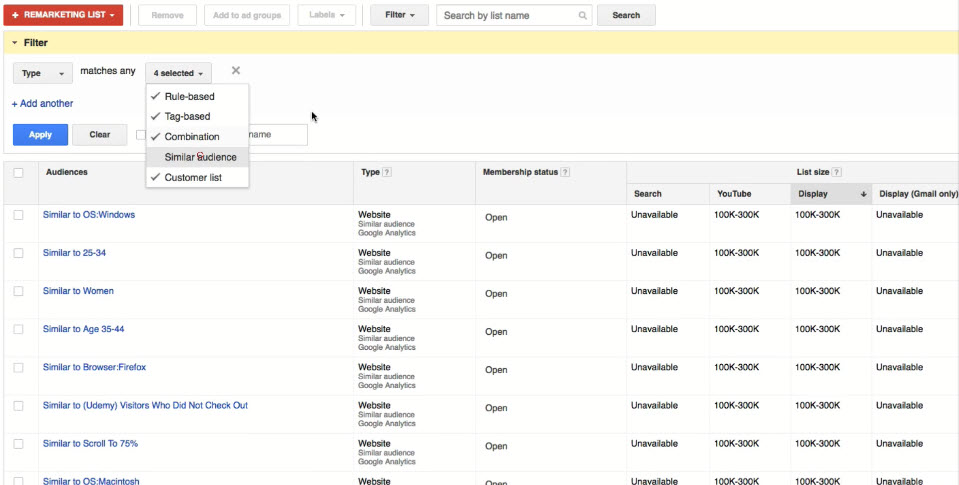Toggle the select-all audiences checkbox
The image size is (959, 485).
pos(19,173)
